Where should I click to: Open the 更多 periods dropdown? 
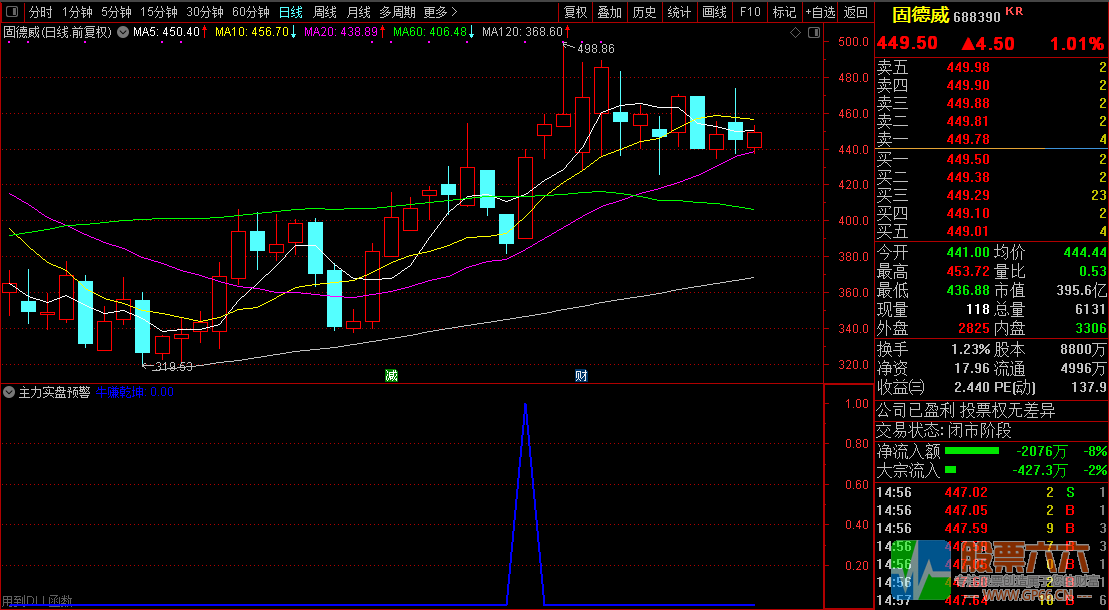click(x=440, y=12)
